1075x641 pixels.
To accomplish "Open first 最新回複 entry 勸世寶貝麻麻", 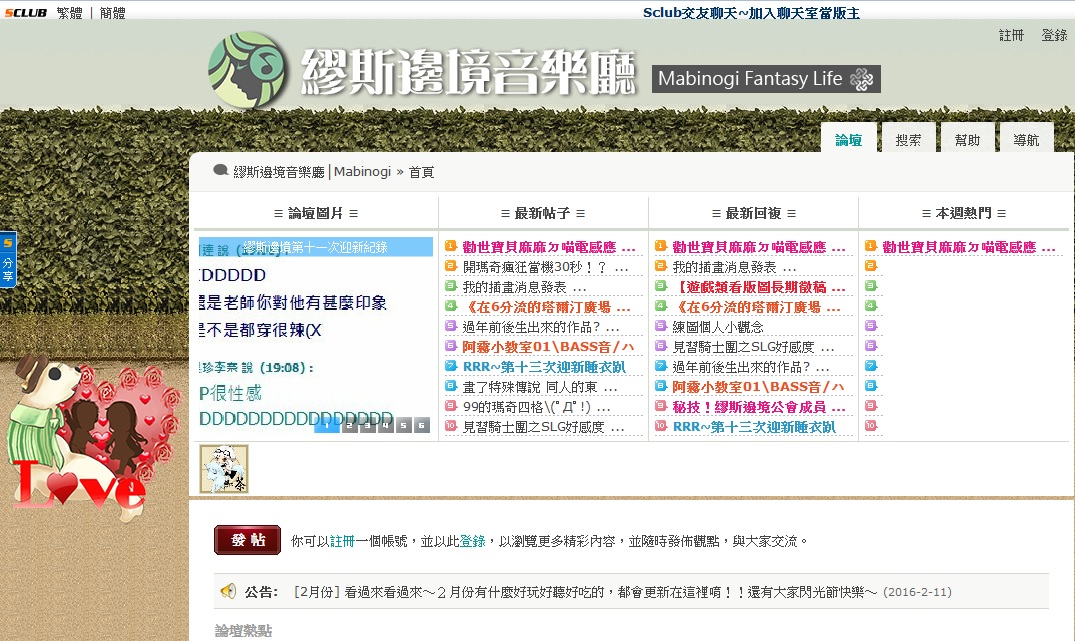I will (759, 247).
